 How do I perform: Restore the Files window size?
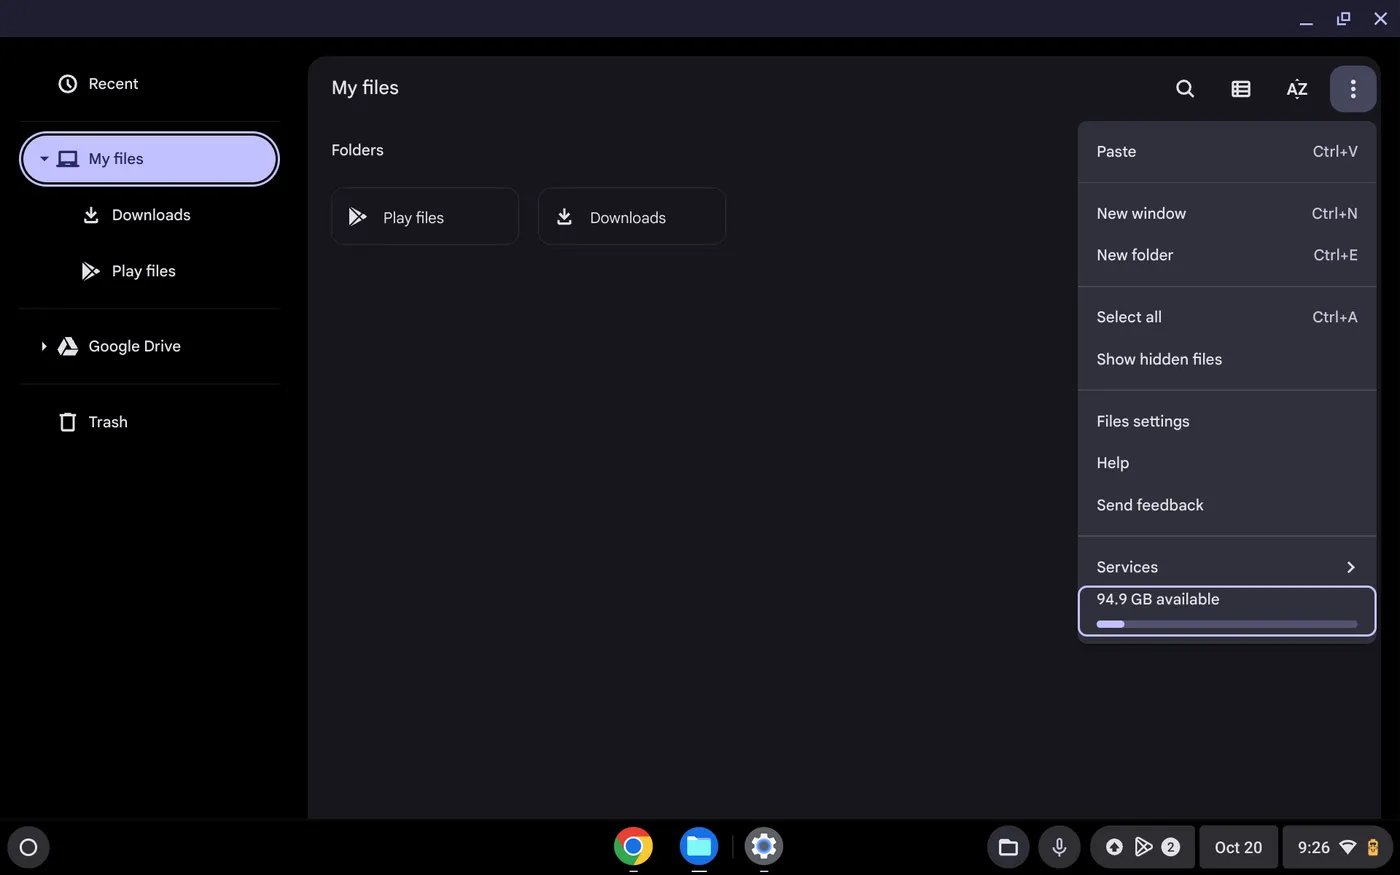(1343, 19)
